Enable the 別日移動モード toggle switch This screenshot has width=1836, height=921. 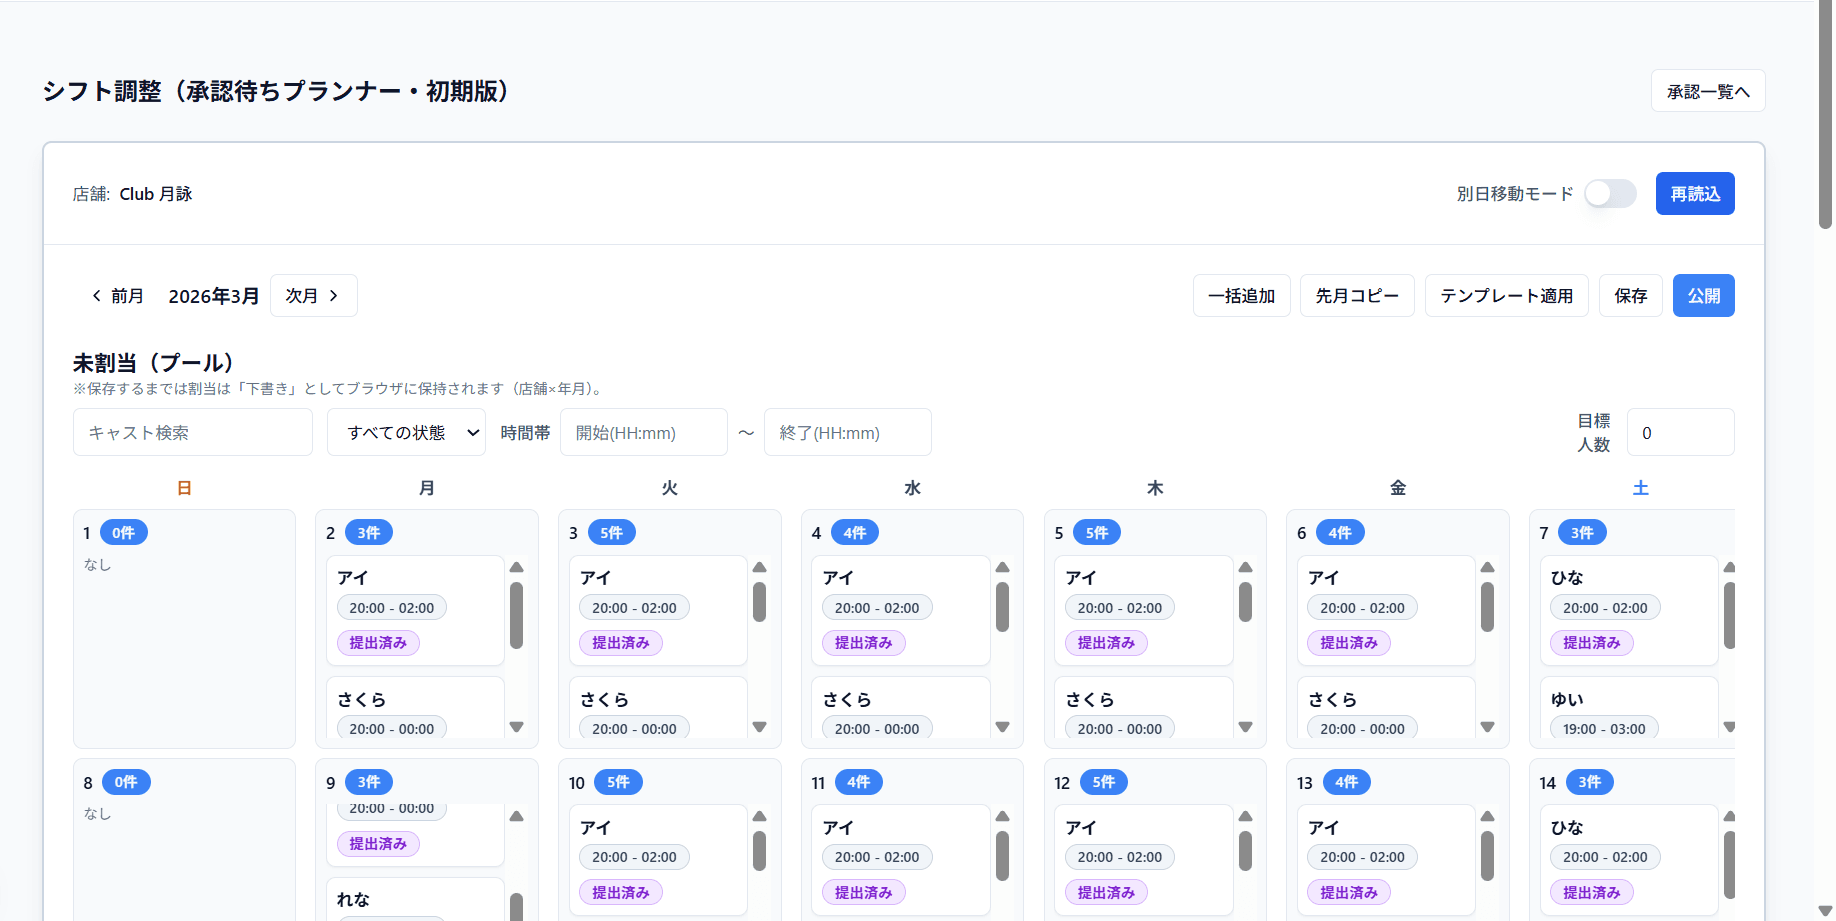click(x=1610, y=194)
